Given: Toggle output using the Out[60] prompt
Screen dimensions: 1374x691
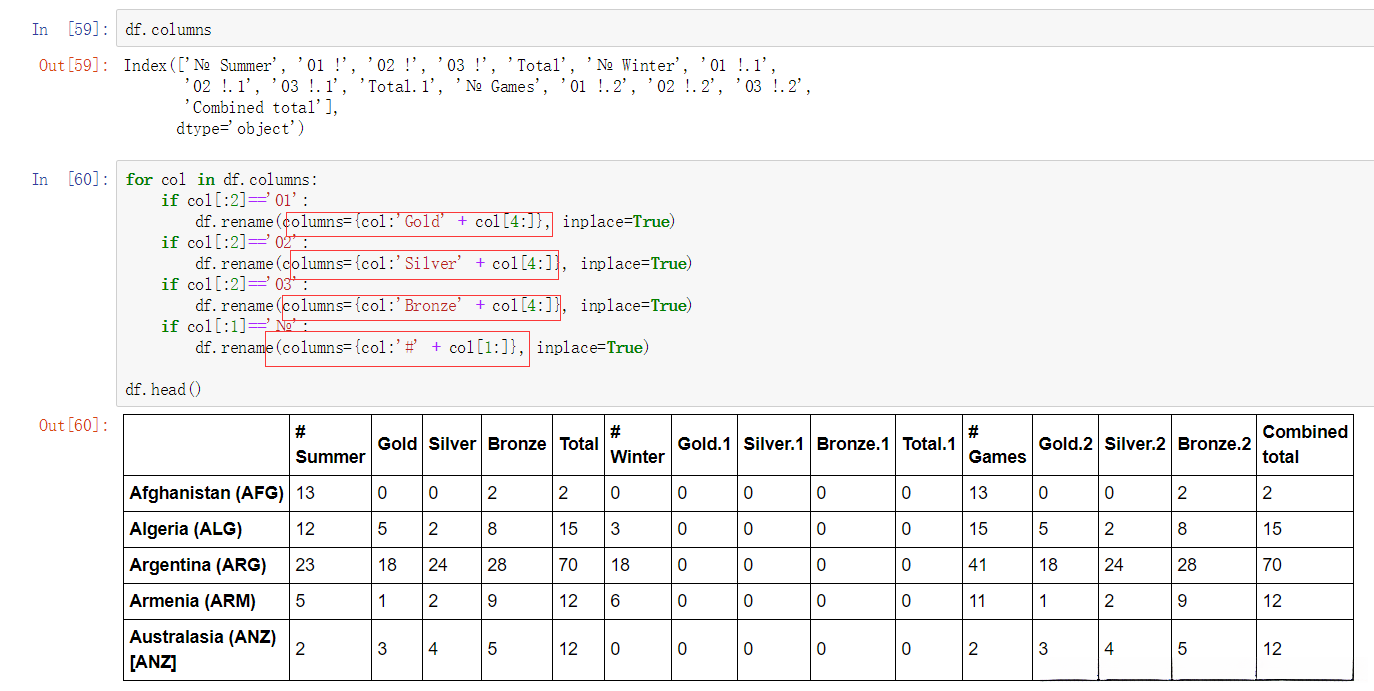Looking at the screenshot, I should [x=72, y=426].
